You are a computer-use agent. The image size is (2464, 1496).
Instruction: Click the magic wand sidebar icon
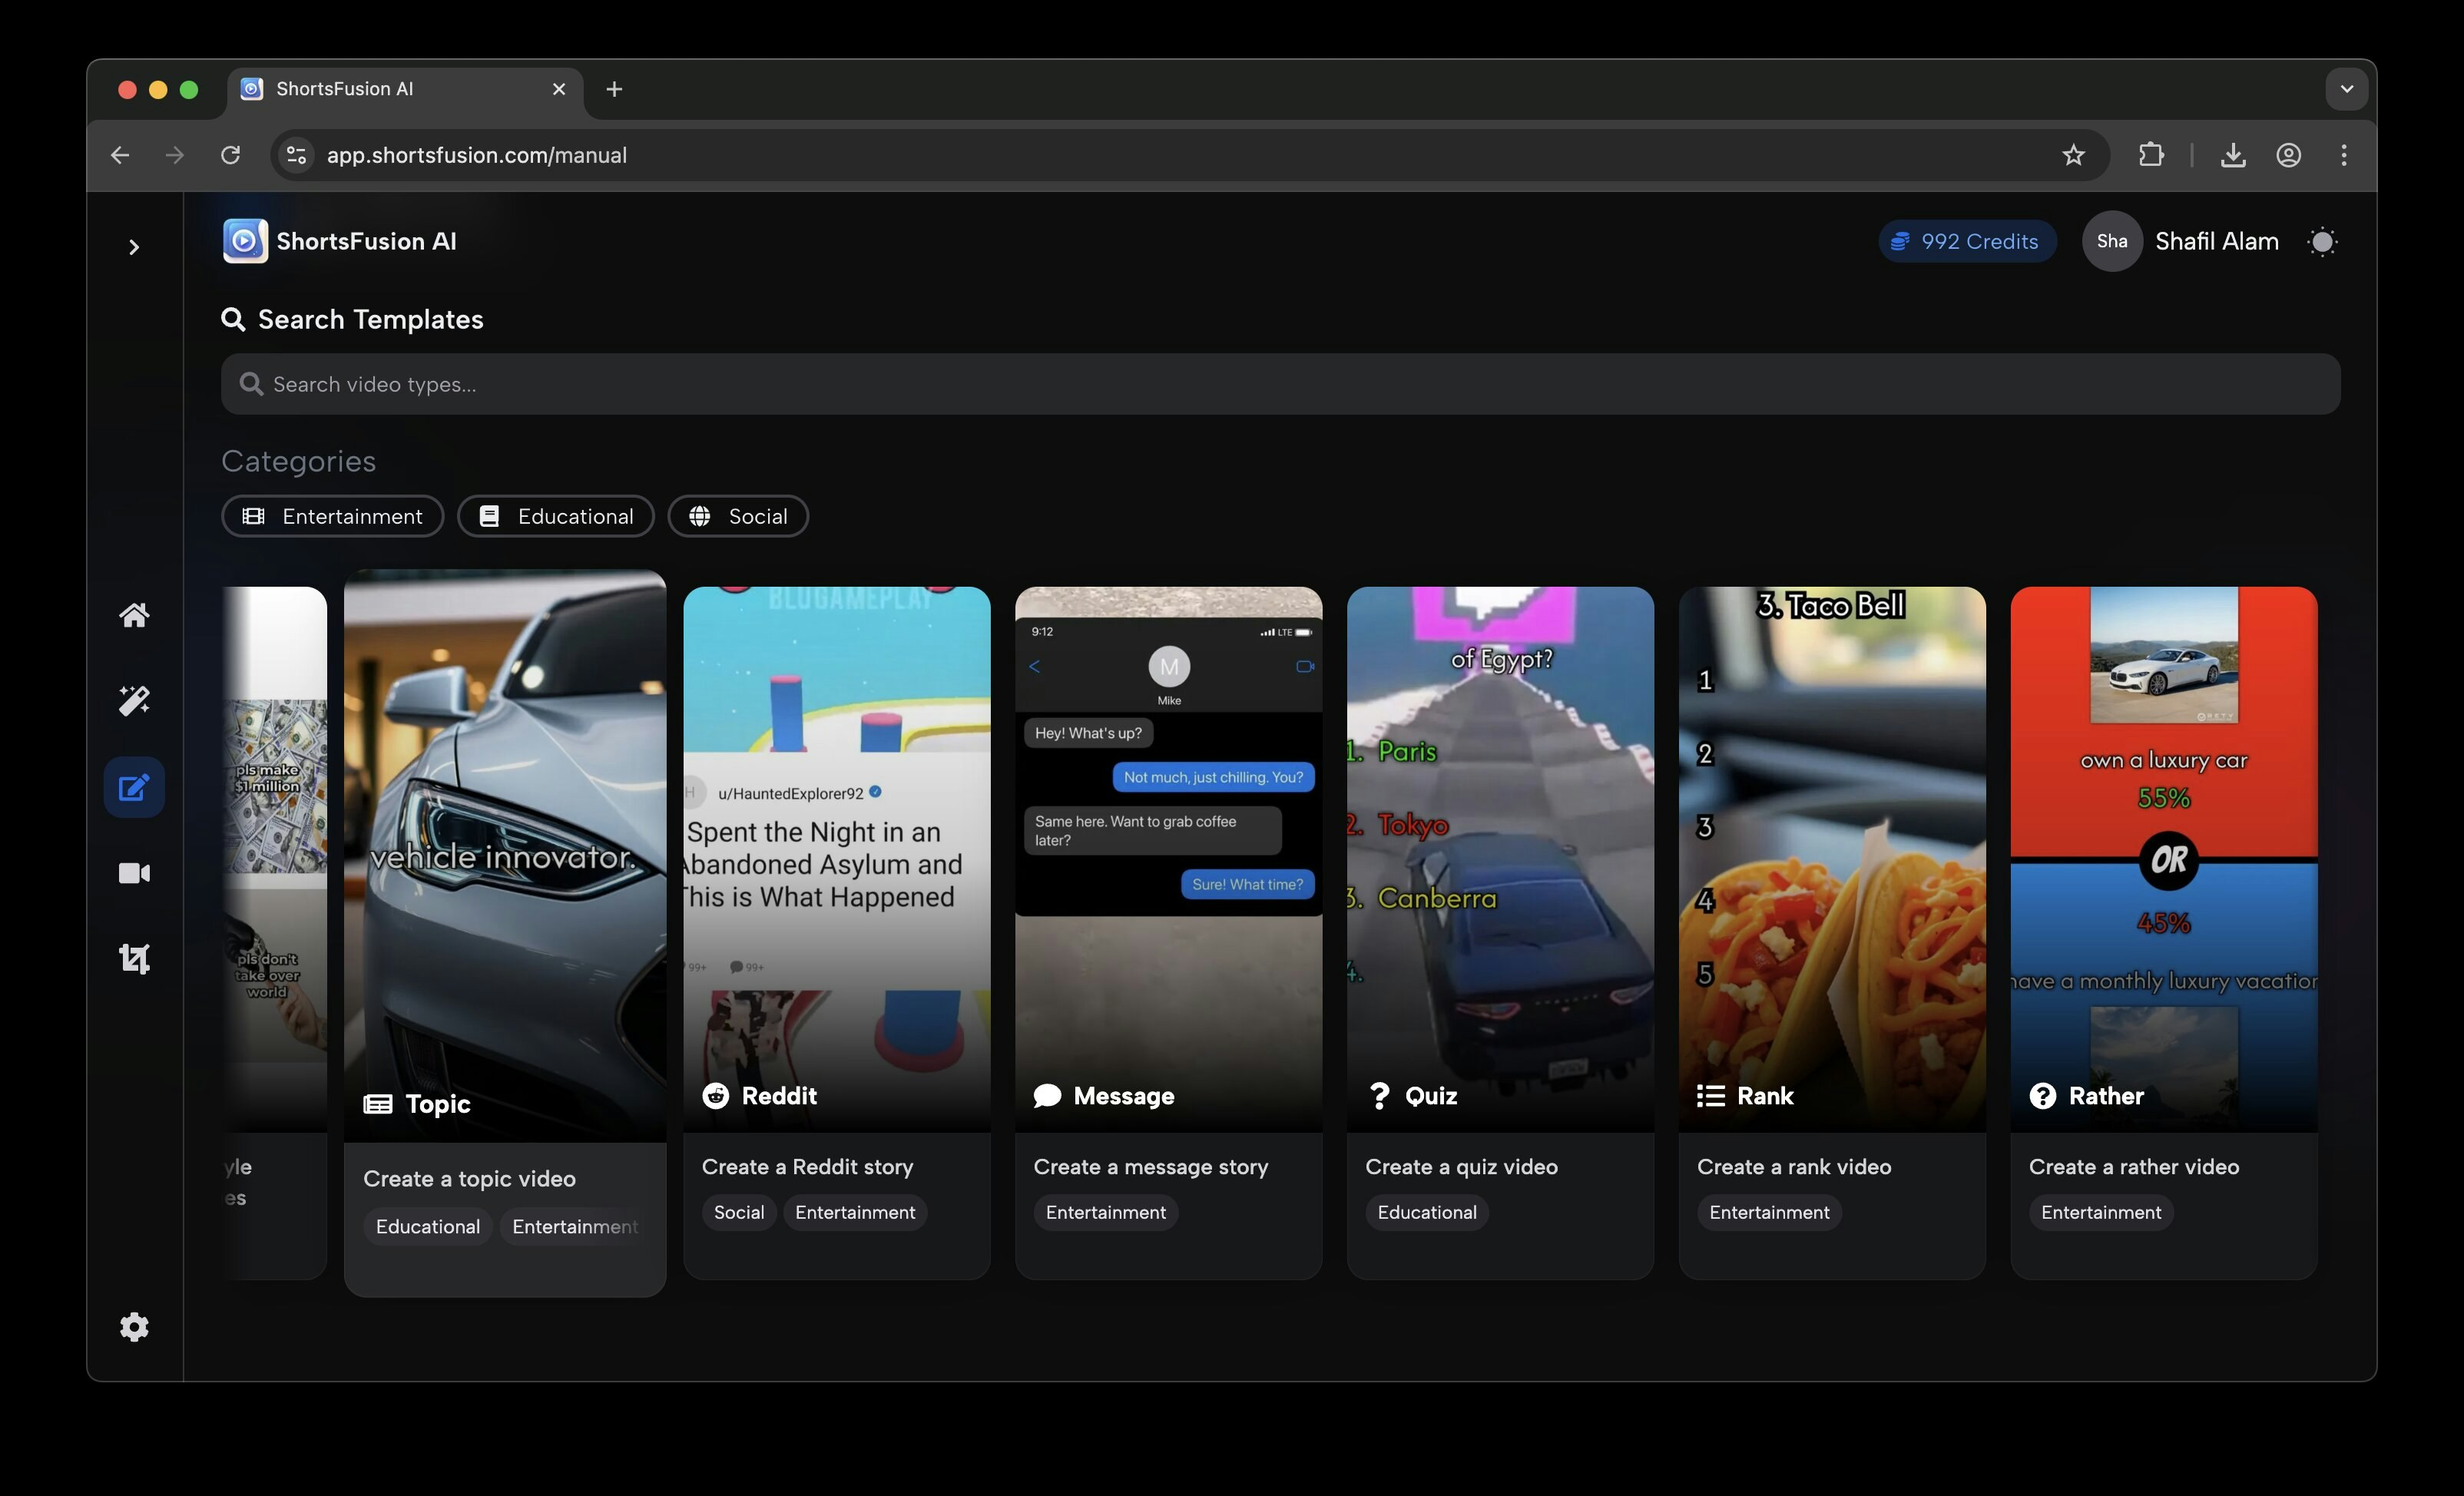134,700
